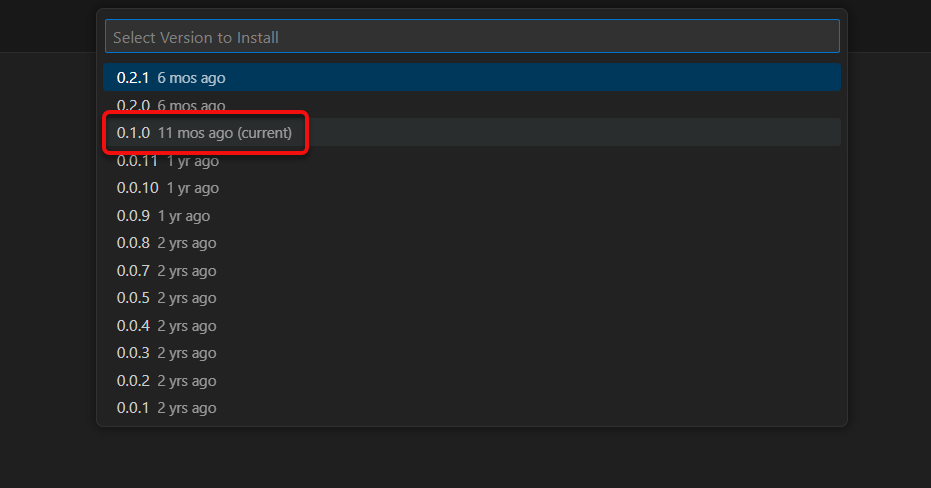931x488 pixels.
Task: Select version 0.0.5 entry
Action: [x=133, y=298]
